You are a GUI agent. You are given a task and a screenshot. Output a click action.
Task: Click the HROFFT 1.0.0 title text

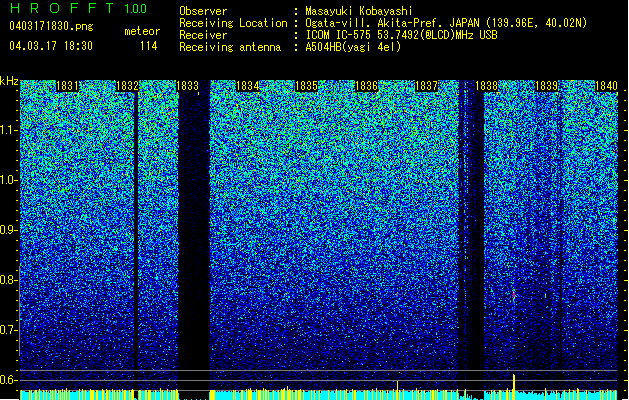pos(79,8)
